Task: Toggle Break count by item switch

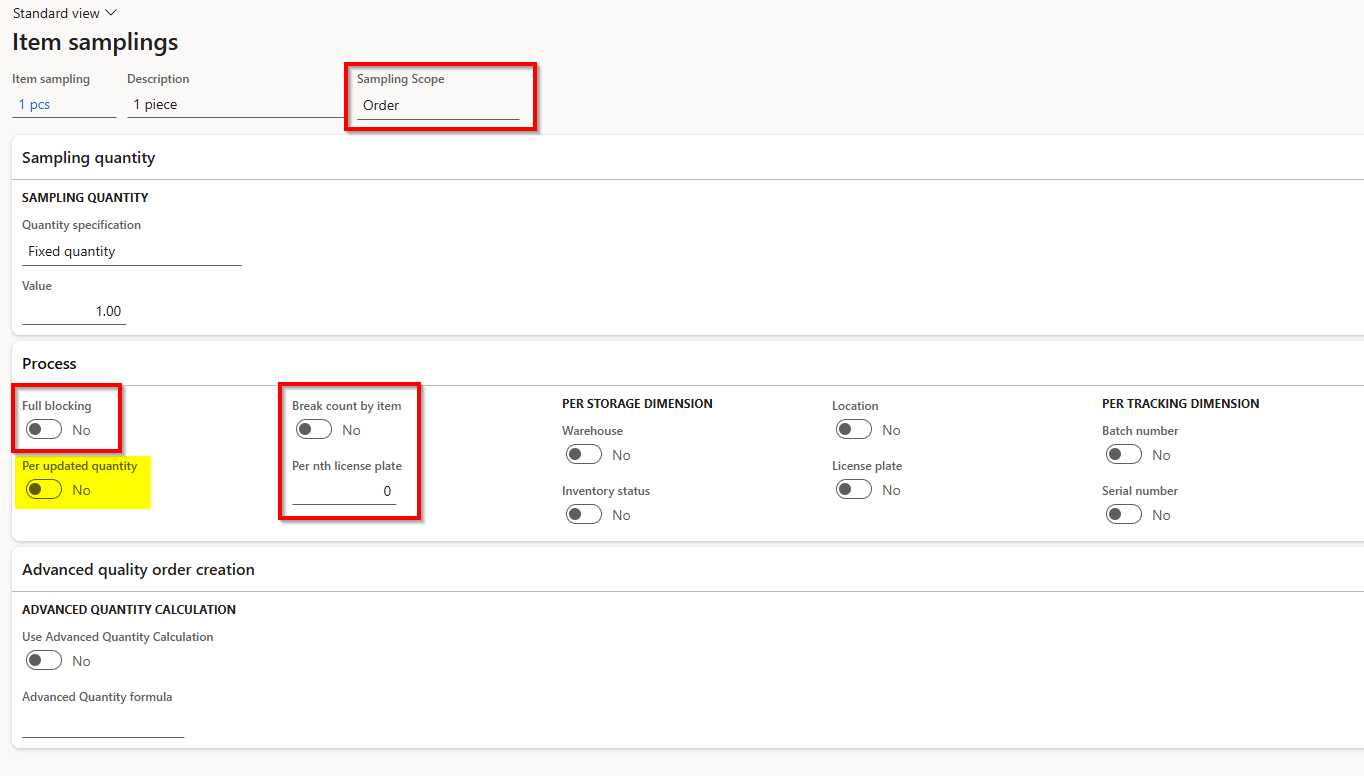Action: coord(314,430)
